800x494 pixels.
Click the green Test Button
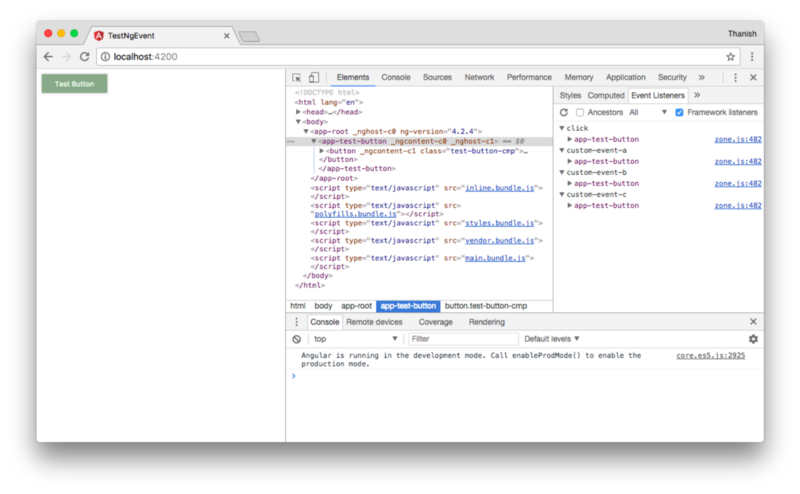pyautogui.click(x=74, y=84)
